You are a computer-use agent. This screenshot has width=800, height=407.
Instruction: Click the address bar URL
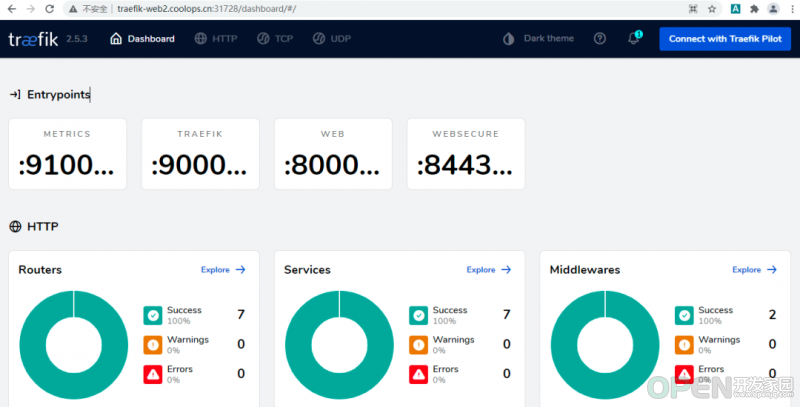(x=207, y=9)
